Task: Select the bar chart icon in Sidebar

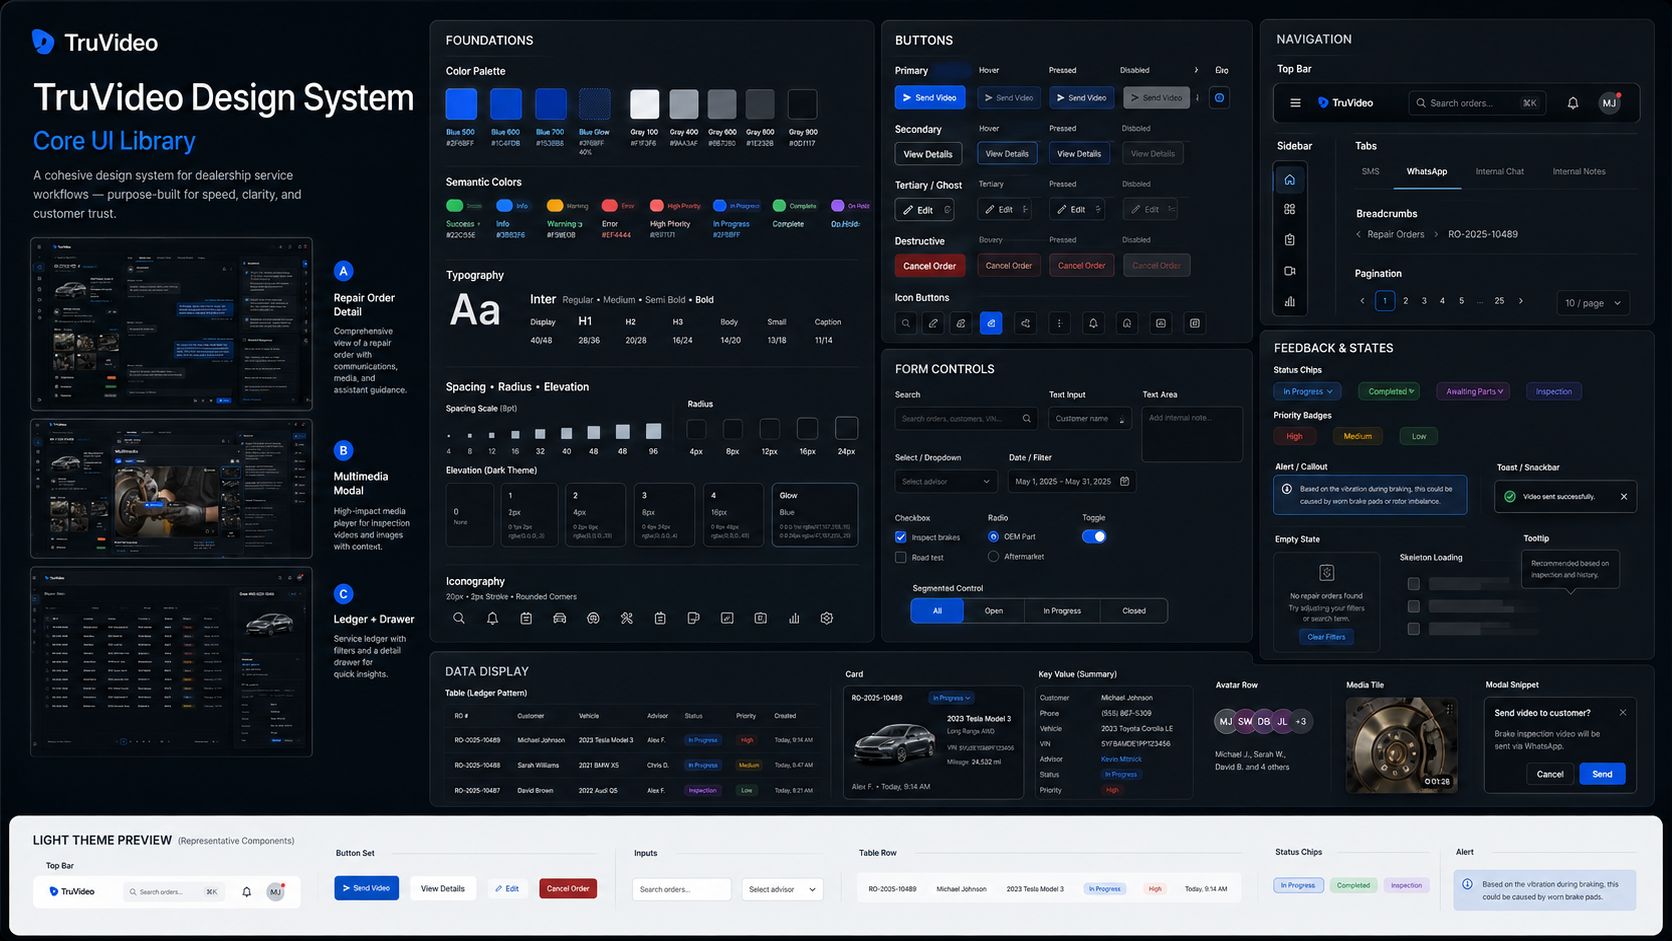Action: 1289,301
